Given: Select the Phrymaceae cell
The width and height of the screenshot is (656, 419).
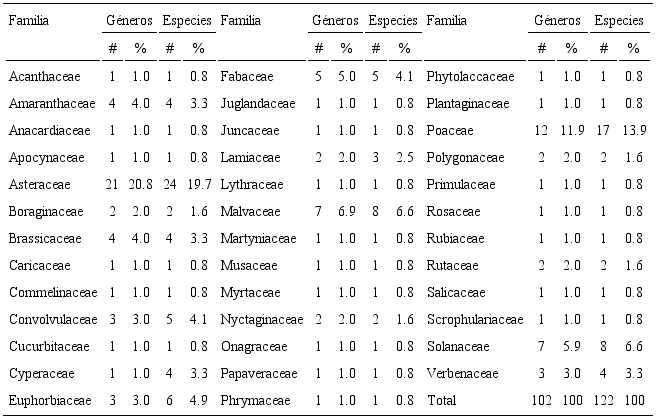Looking at the screenshot, I should pos(246,400).
